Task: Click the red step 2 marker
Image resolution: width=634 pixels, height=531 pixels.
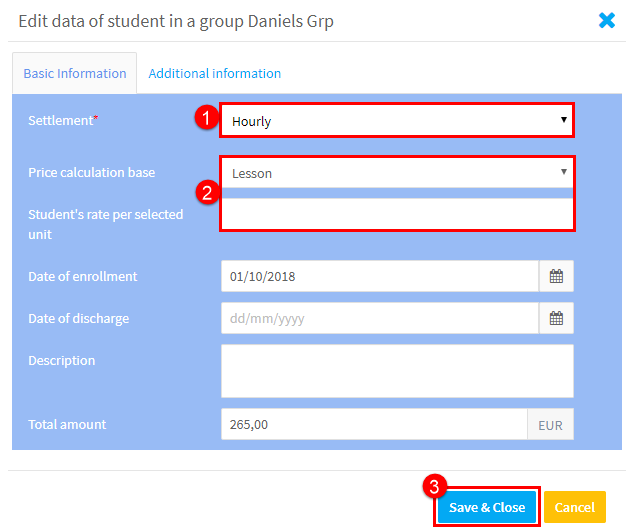Action: tap(207, 193)
